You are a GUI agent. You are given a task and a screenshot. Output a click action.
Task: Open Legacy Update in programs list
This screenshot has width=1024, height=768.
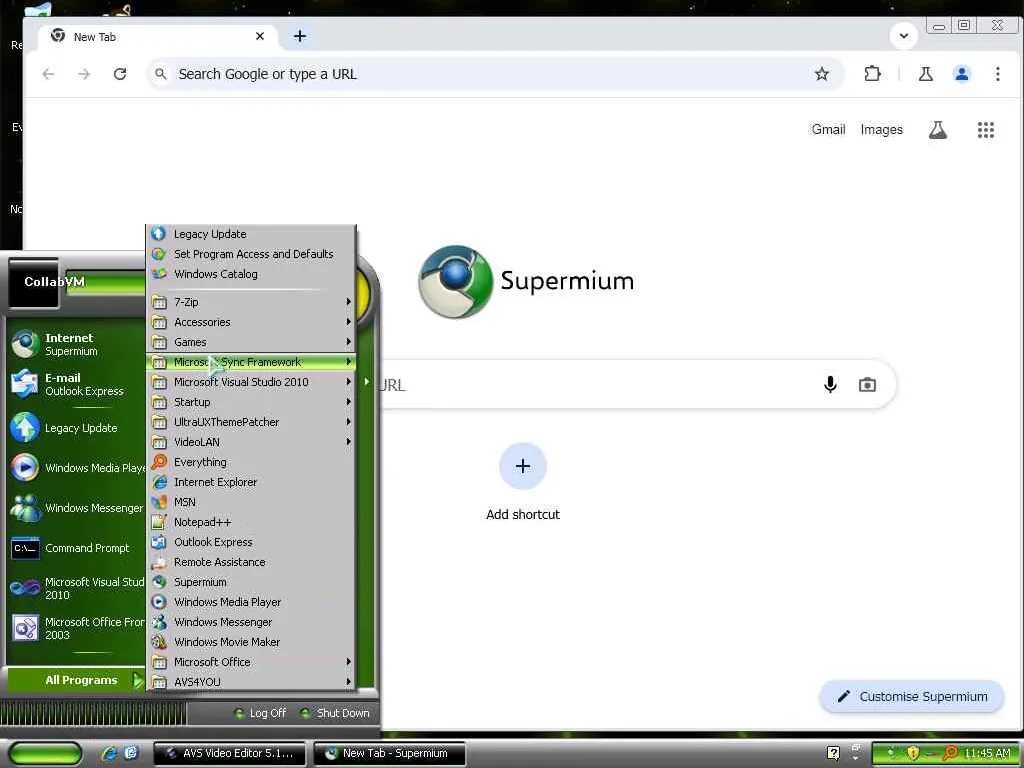click(251, 234)
